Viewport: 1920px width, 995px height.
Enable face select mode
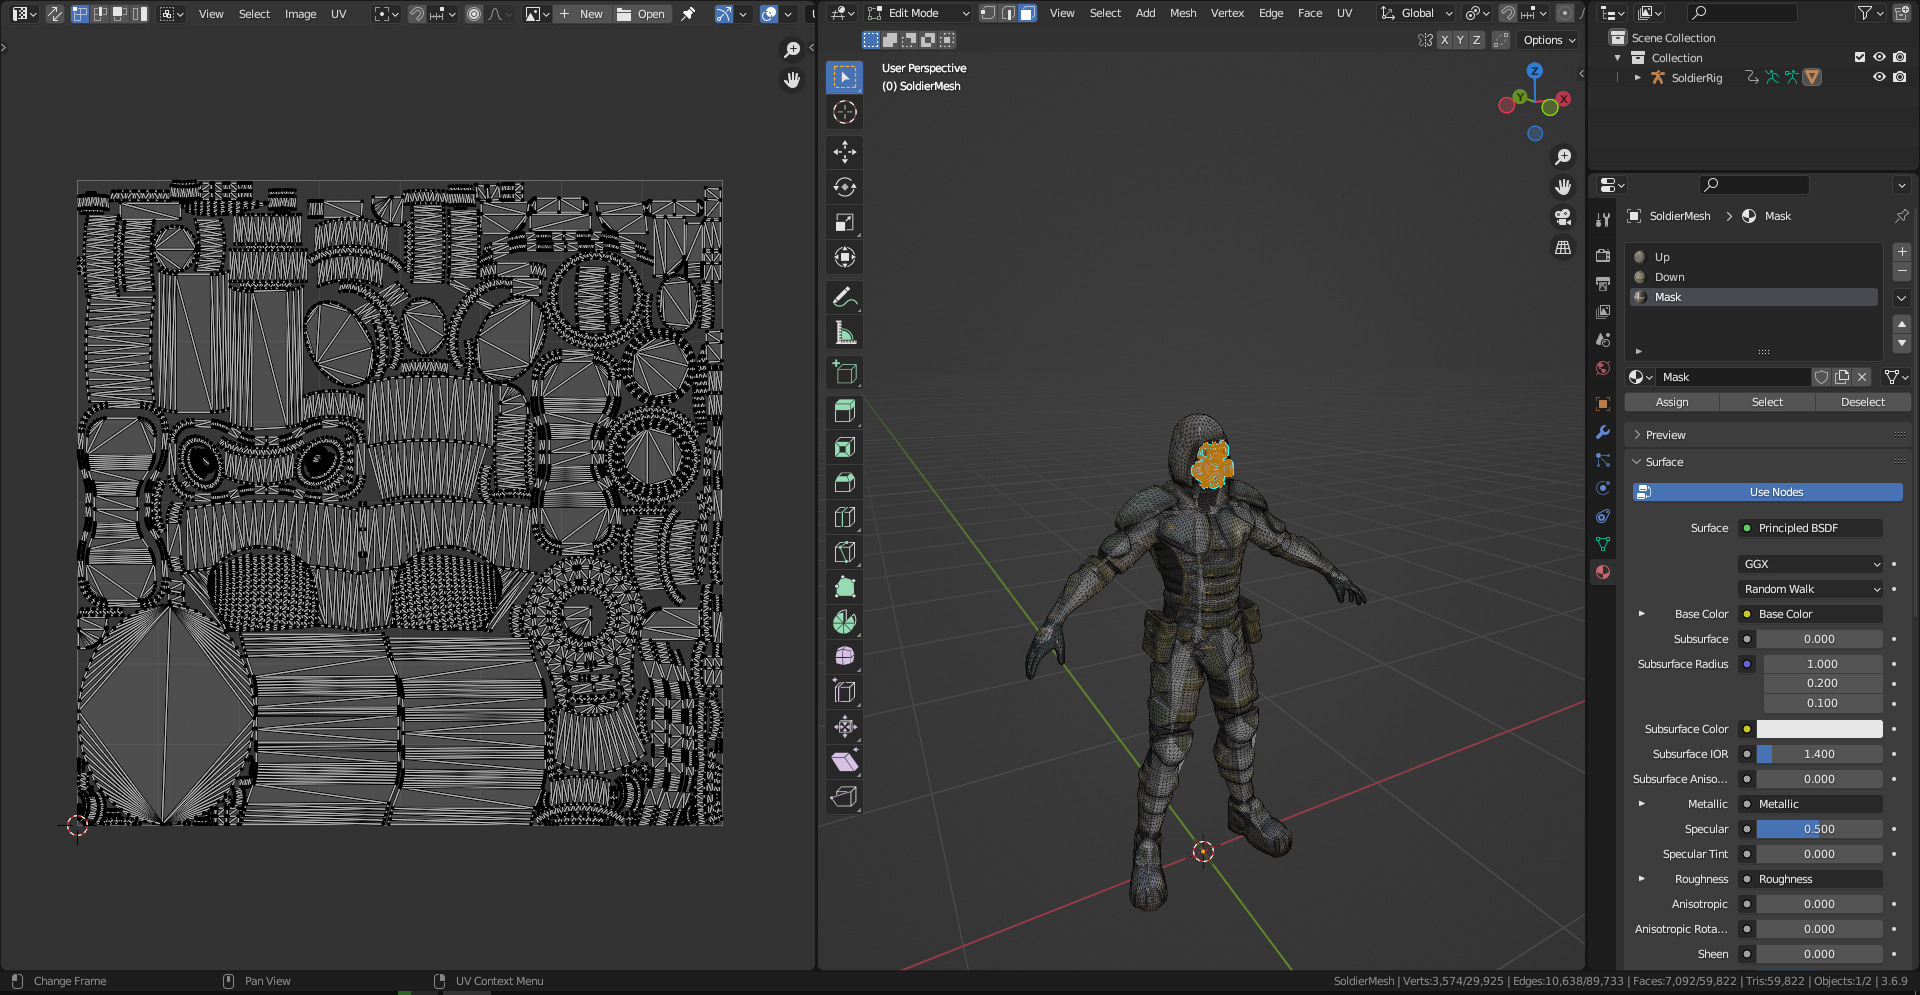[1027, 13]
